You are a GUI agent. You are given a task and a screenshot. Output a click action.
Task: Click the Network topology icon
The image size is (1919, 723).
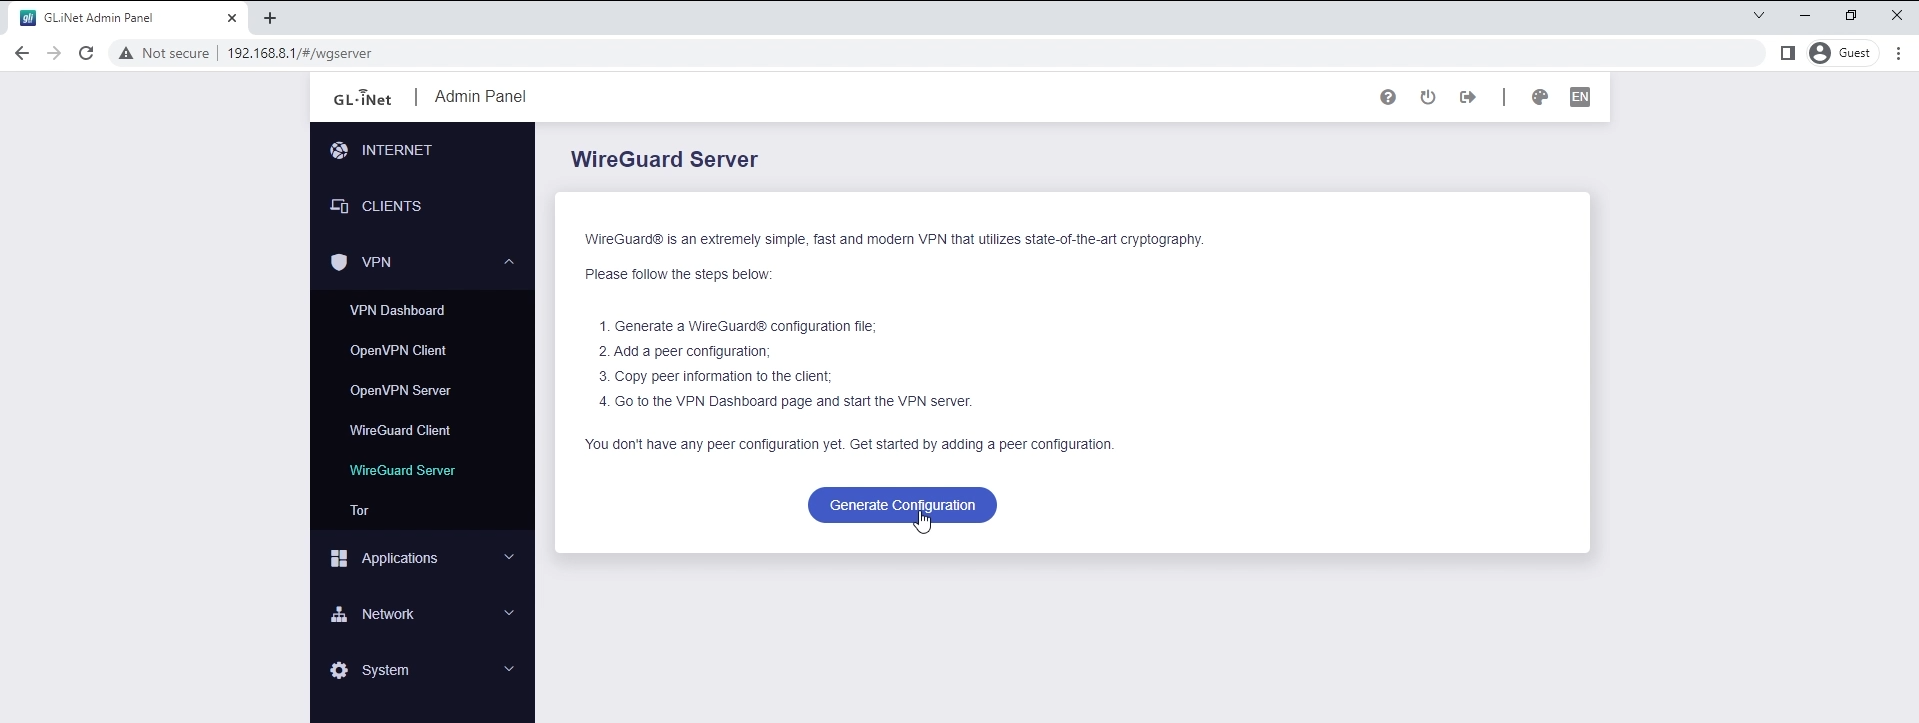[x=339, y=614]
